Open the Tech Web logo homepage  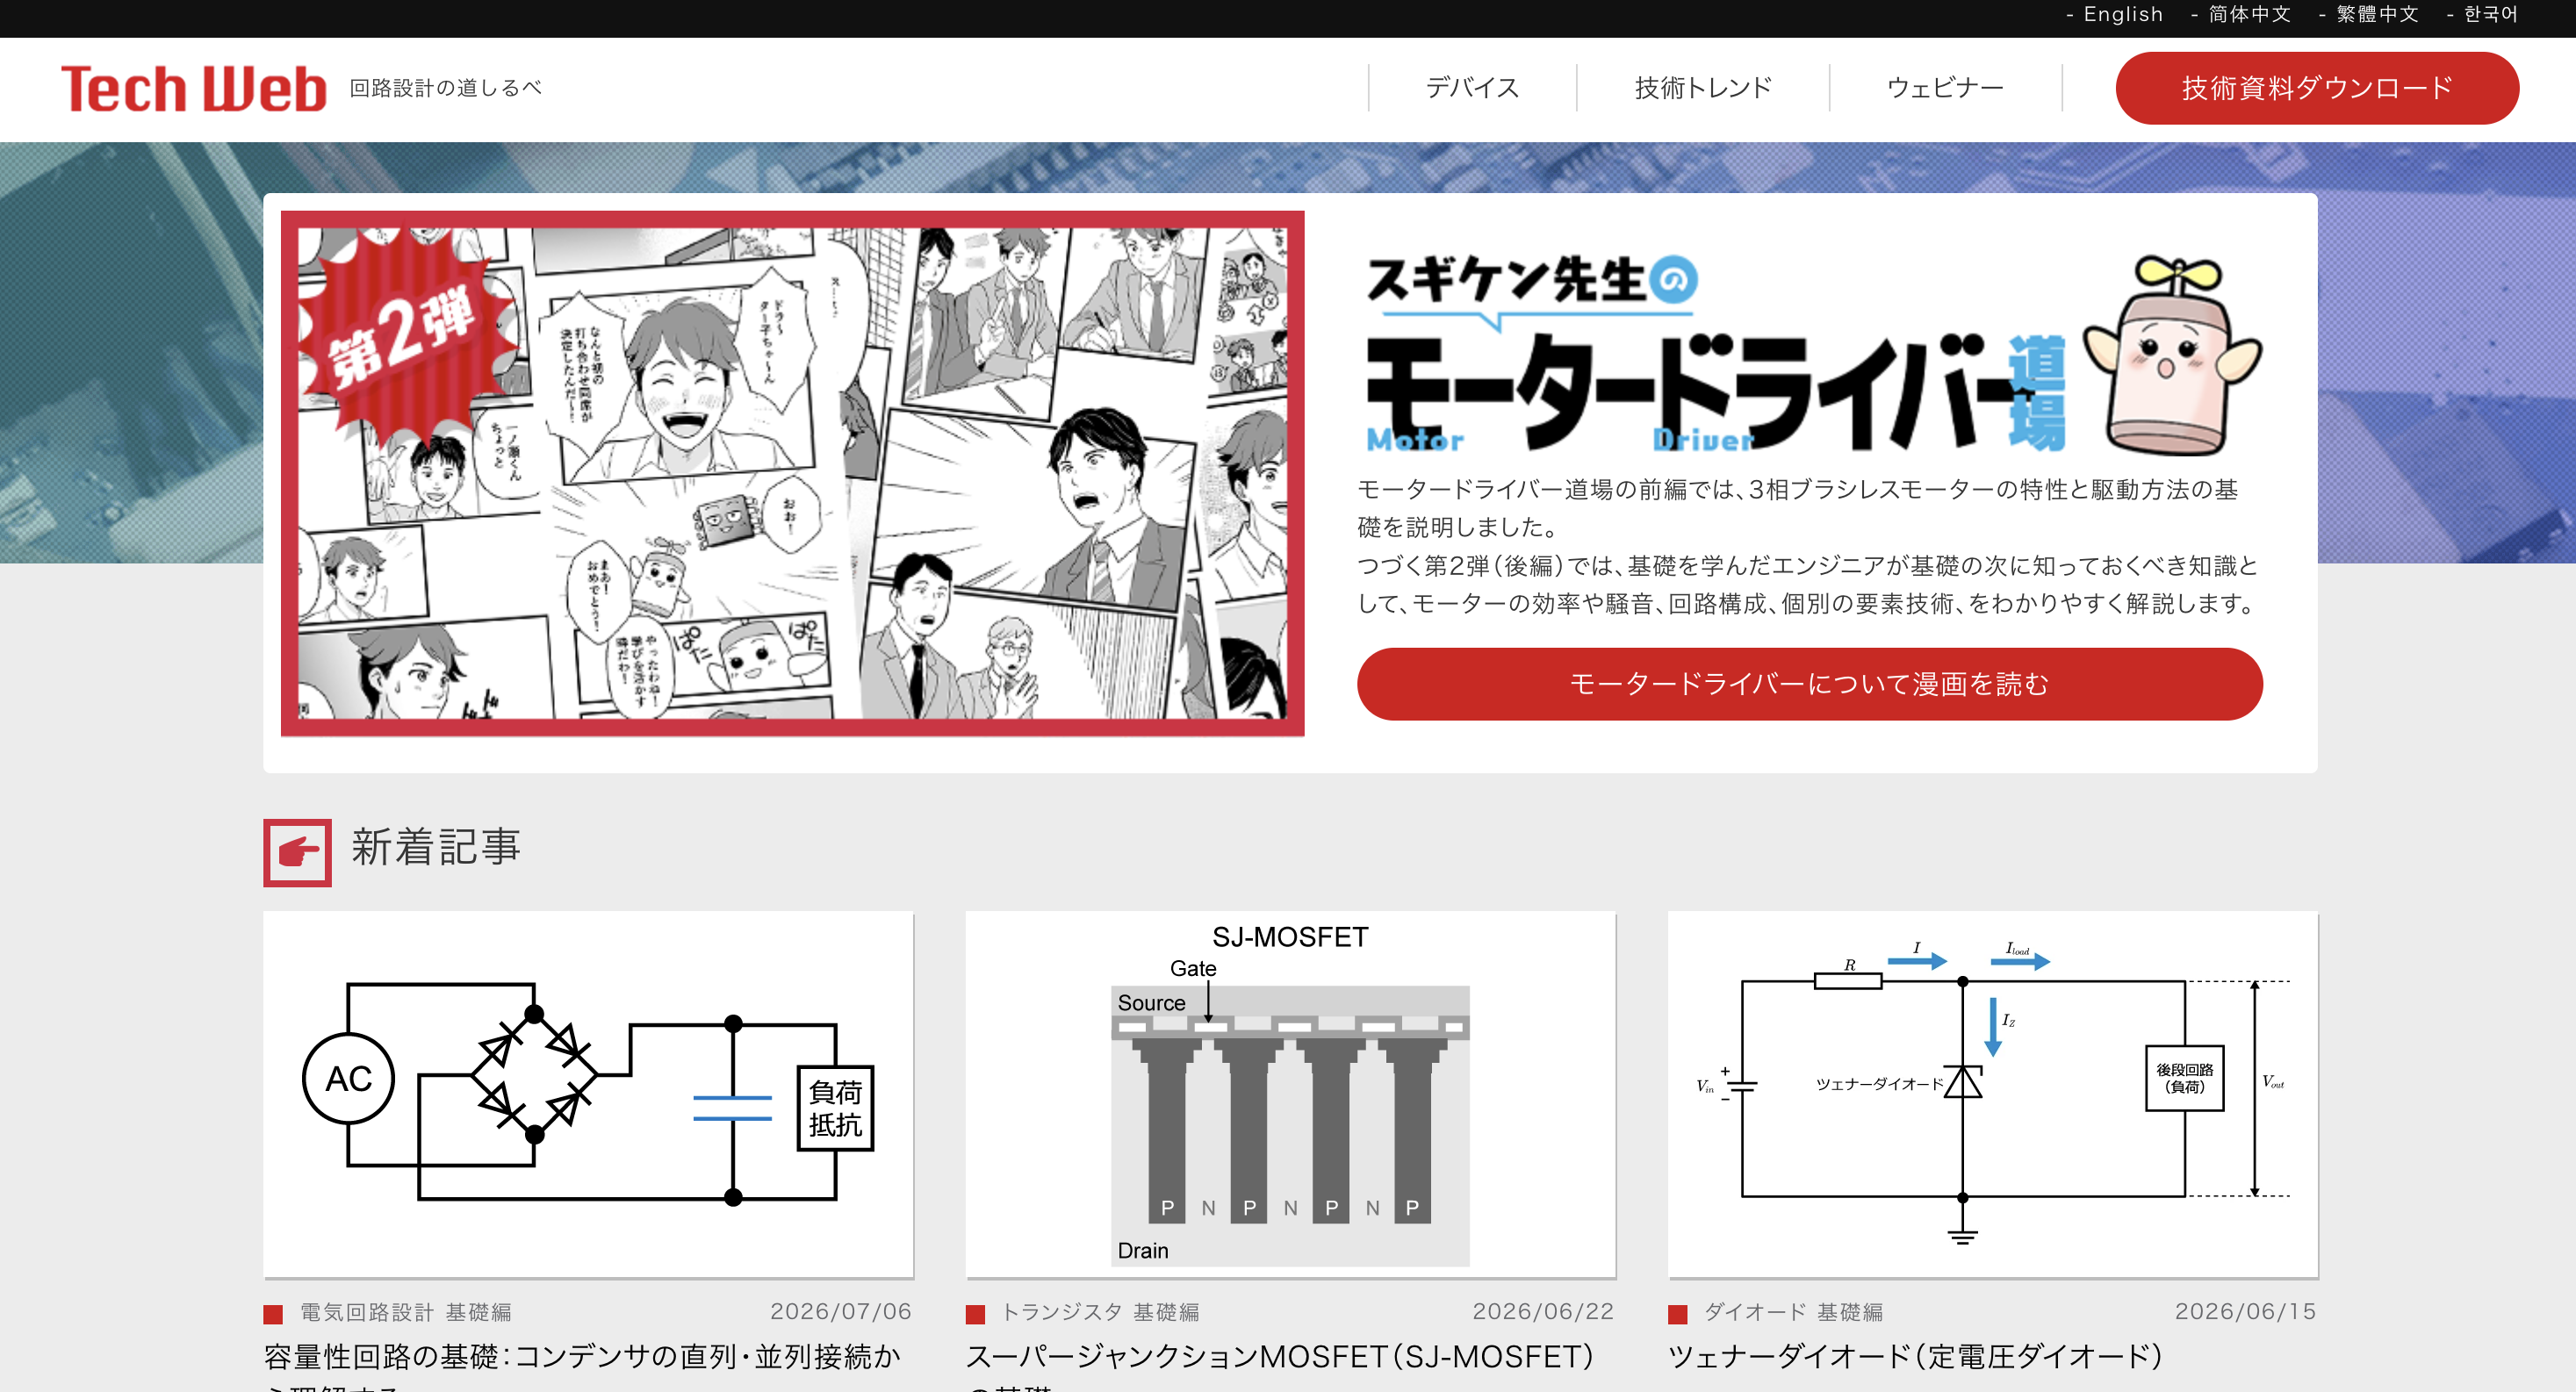193,88
